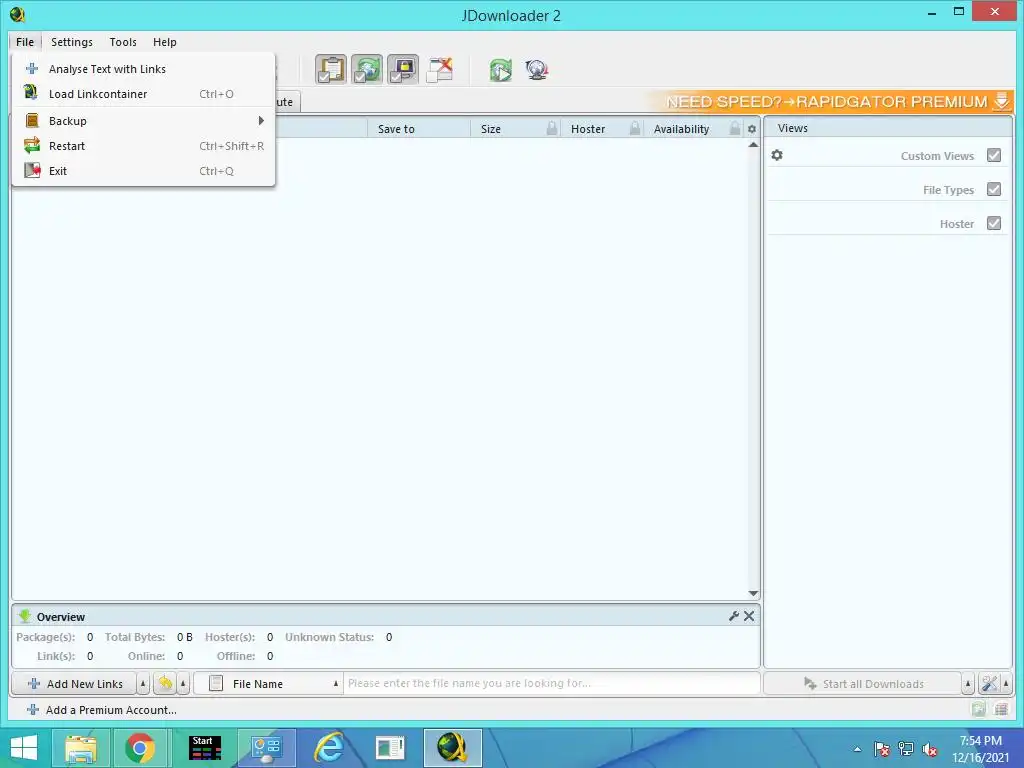This screenshot has width=1024, height=768.
Task: Open Internet Explorer from taskbar
Action: 328,748
